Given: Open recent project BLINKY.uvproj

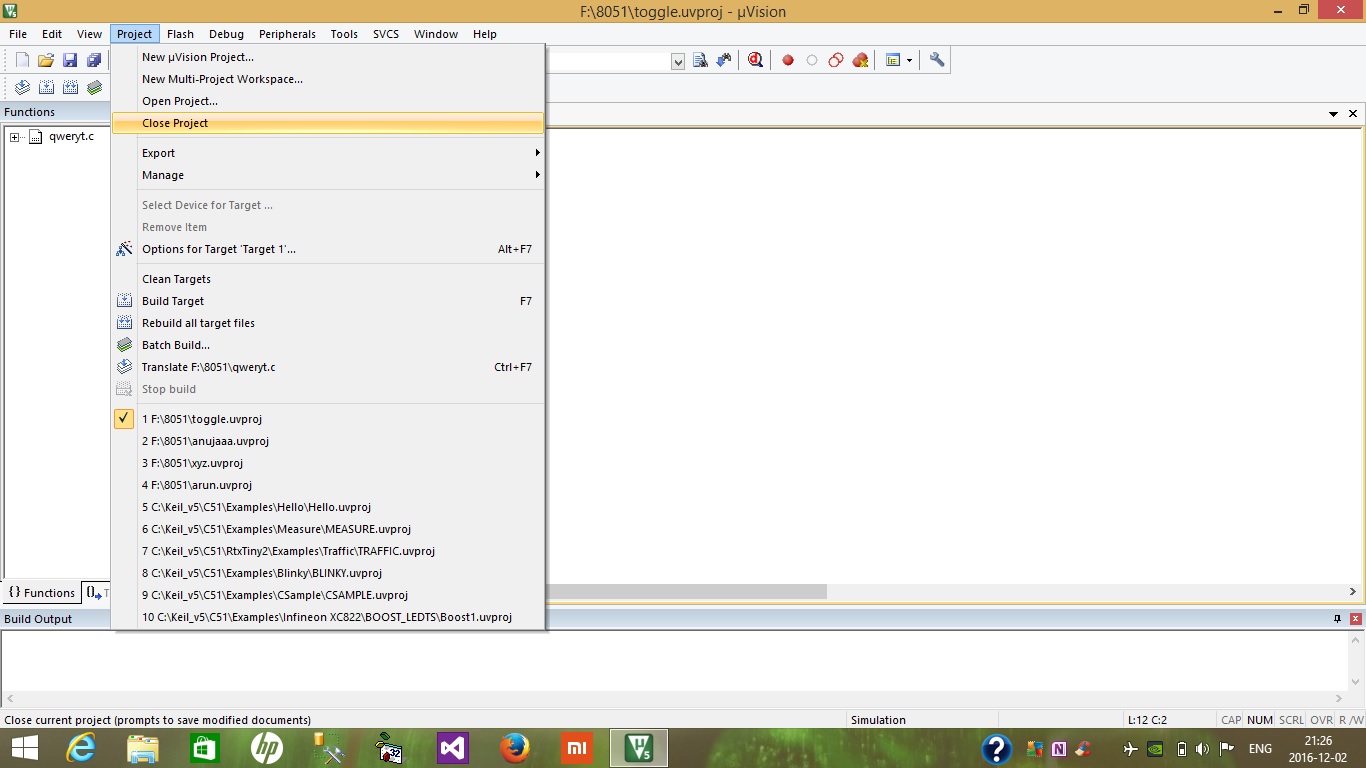Looking at the screenshot, I should (262, 573).
